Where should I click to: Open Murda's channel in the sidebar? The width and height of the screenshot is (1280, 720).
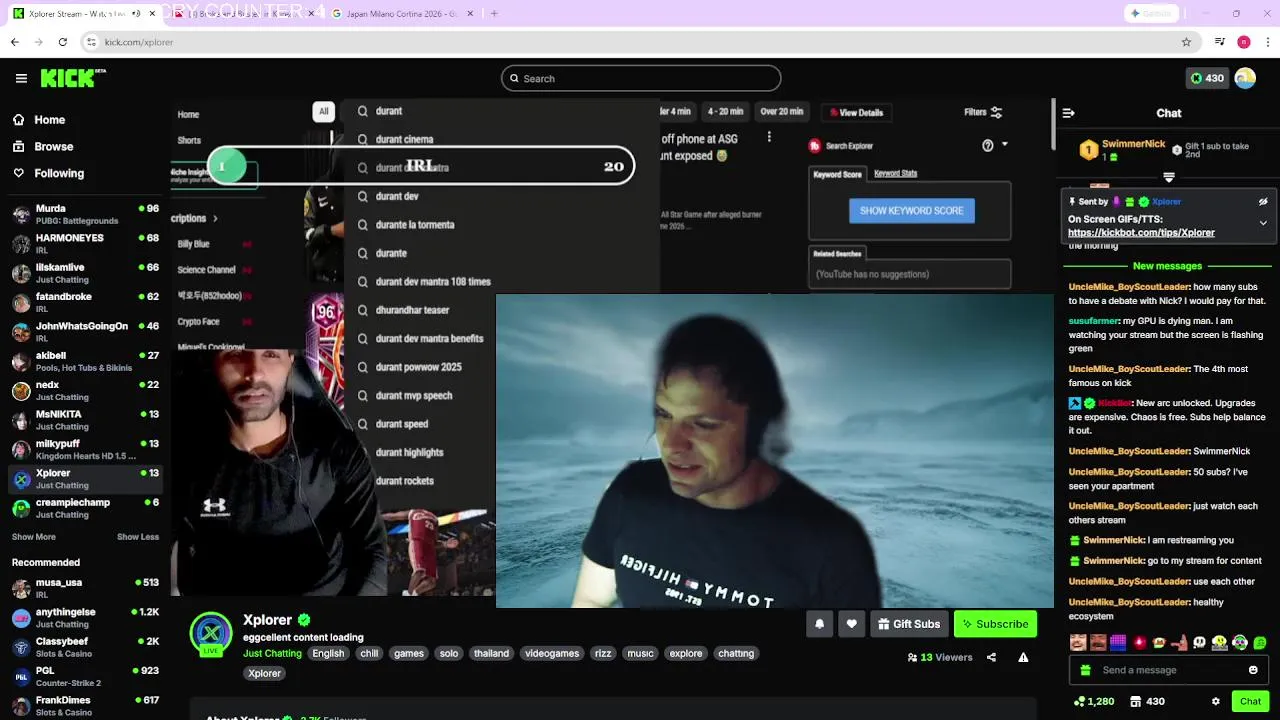pyautogui.click(x=85, y=214)
